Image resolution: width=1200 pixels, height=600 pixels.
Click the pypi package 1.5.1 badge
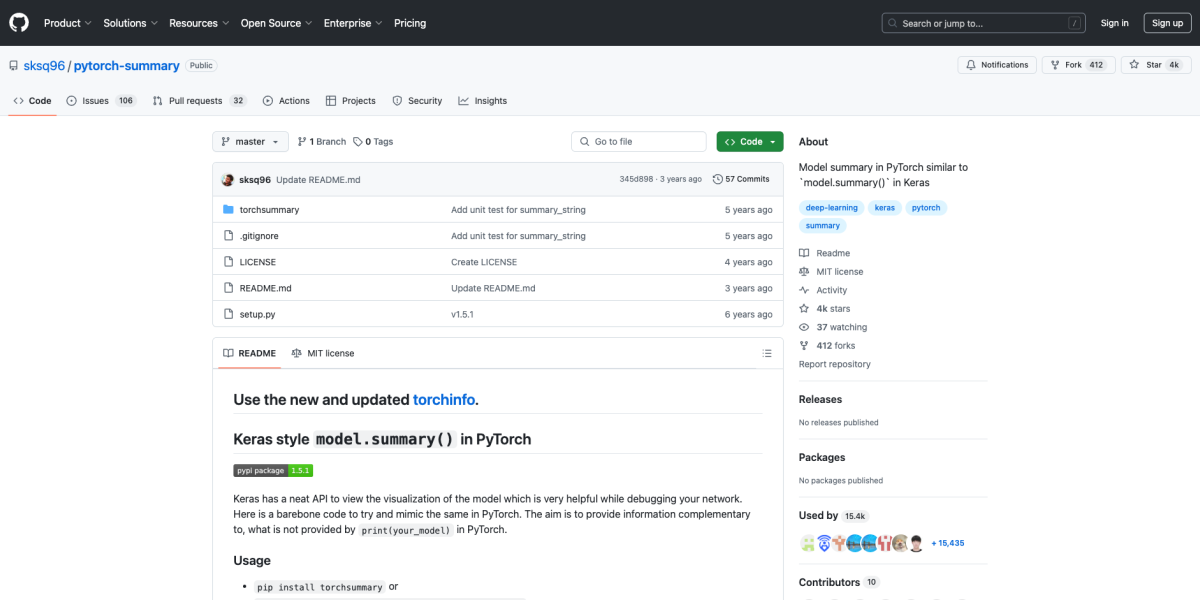click(272, 469)
